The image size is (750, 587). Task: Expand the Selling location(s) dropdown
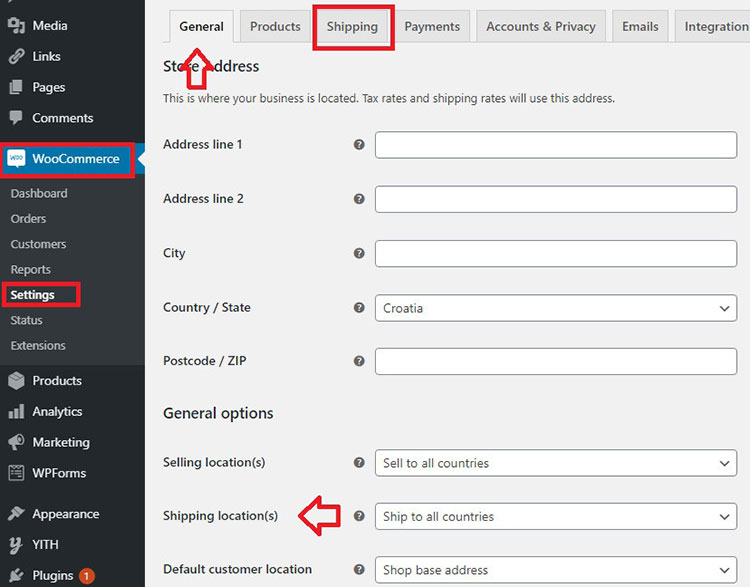(x=556, y=463)
